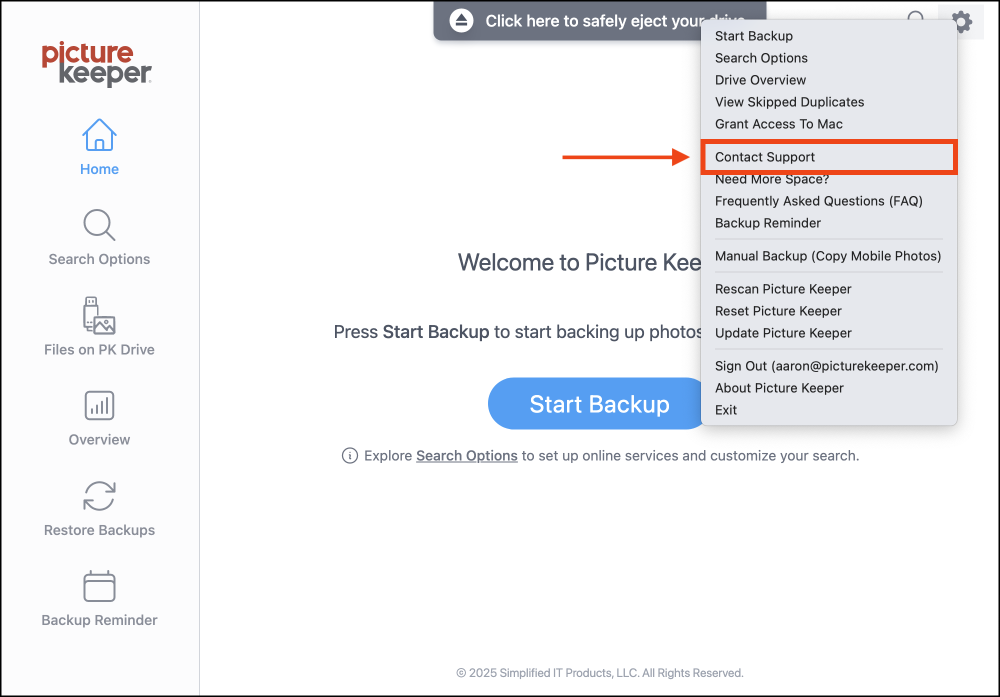The height and width of the screenshot is (697, 1000).
Task: Select Reset Picture Keeper menu item
Action: [x=778, y=311]
